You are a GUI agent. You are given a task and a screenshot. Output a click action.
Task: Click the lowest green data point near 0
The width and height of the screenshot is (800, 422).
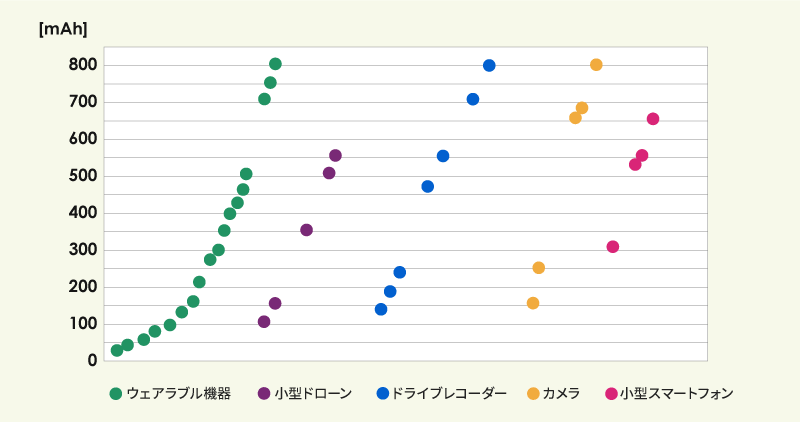tap(117, 350)
